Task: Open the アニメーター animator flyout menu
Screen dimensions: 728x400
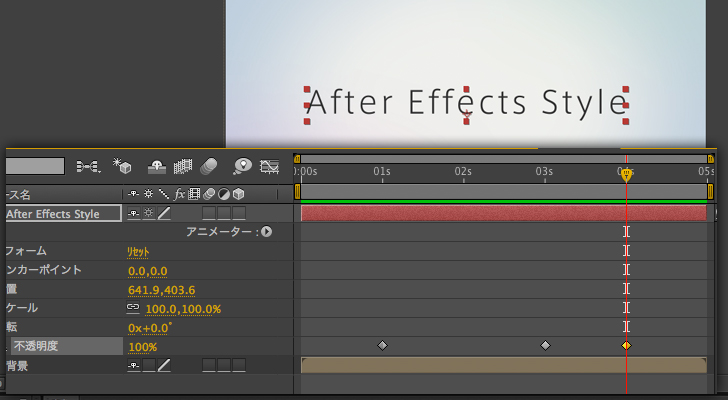Action: [266, 232]
